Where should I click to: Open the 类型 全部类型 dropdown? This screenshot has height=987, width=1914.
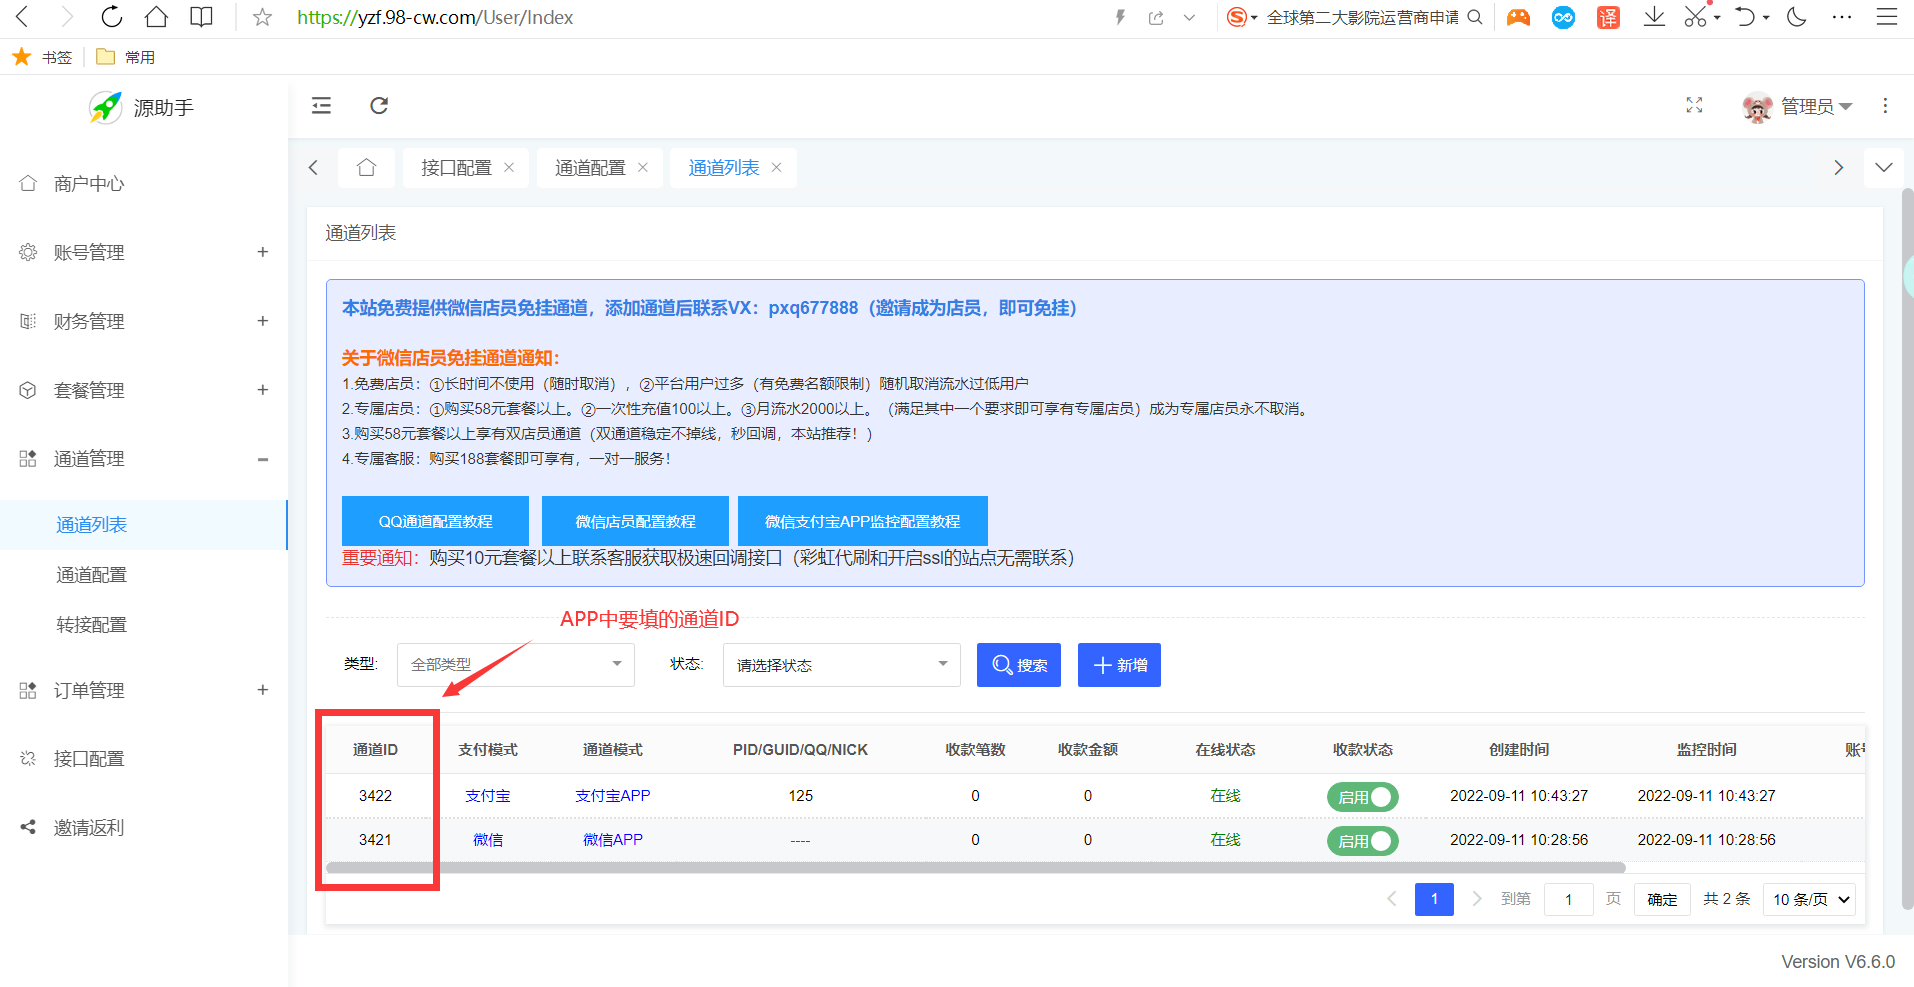coord(516,665)
